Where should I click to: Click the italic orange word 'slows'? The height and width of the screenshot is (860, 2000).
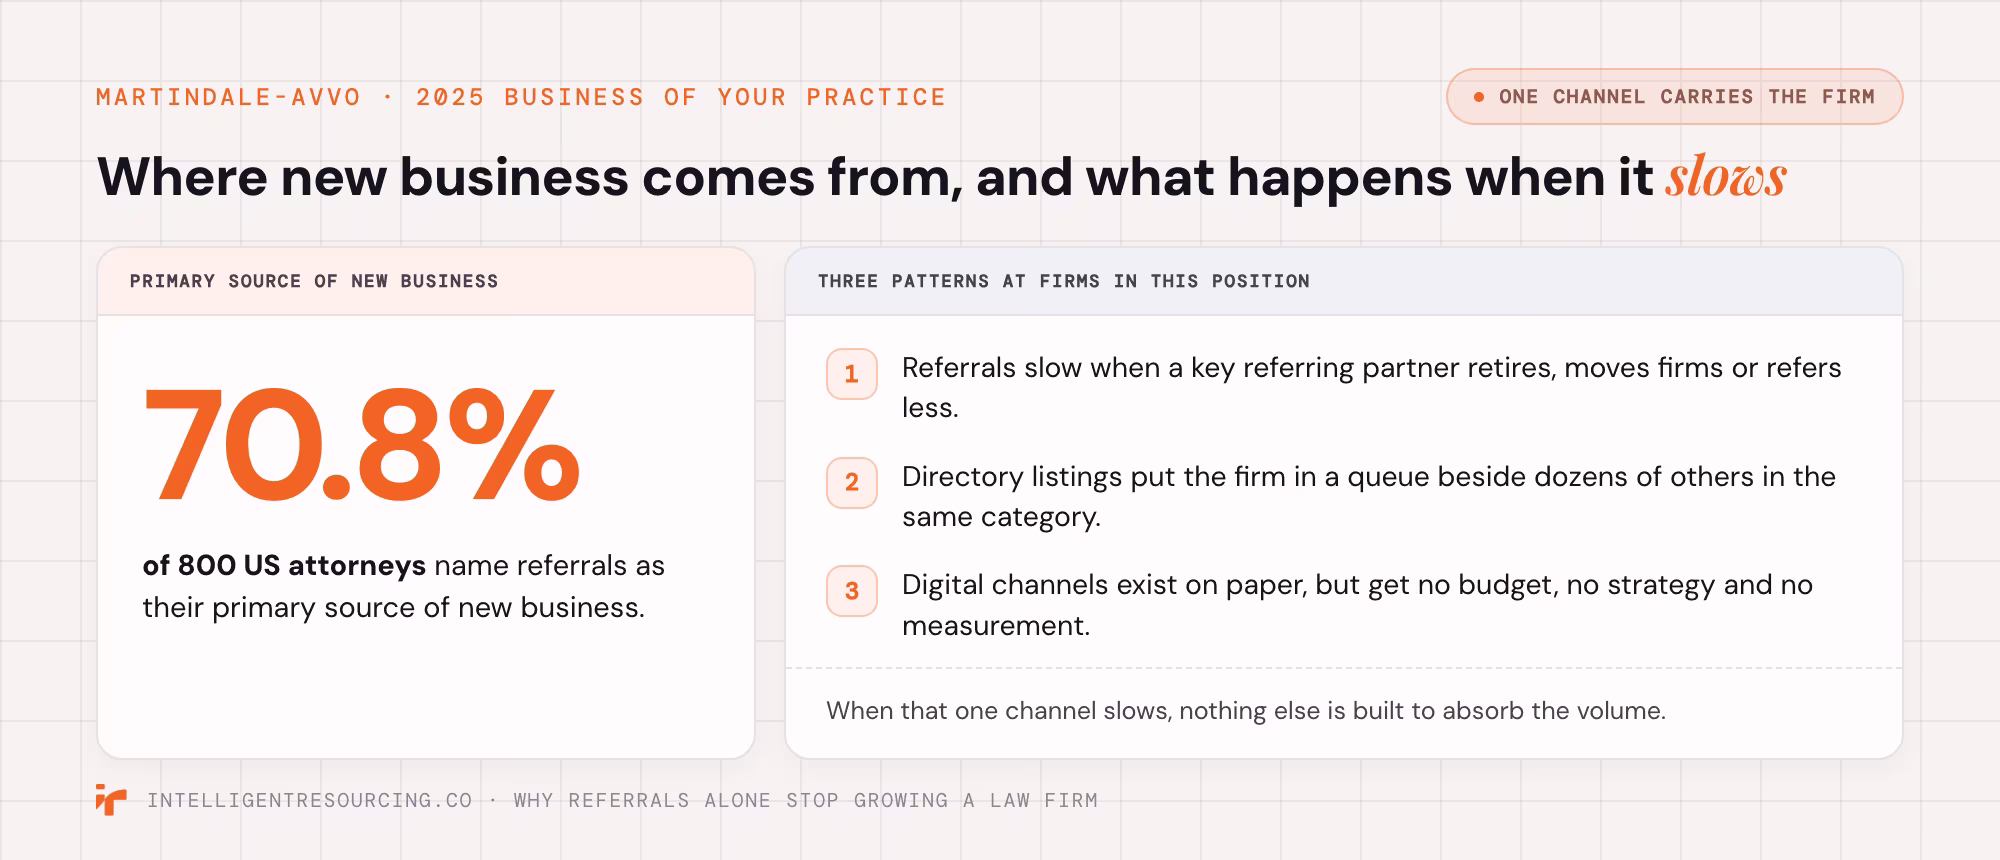click(1726, 177)
